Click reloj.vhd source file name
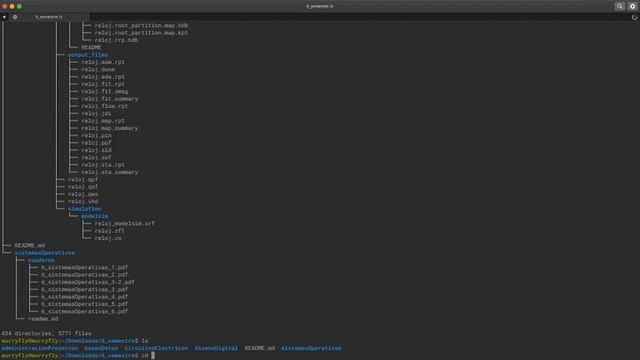Image resolution: width=640 pixels, height=360 pixels. 83,202
